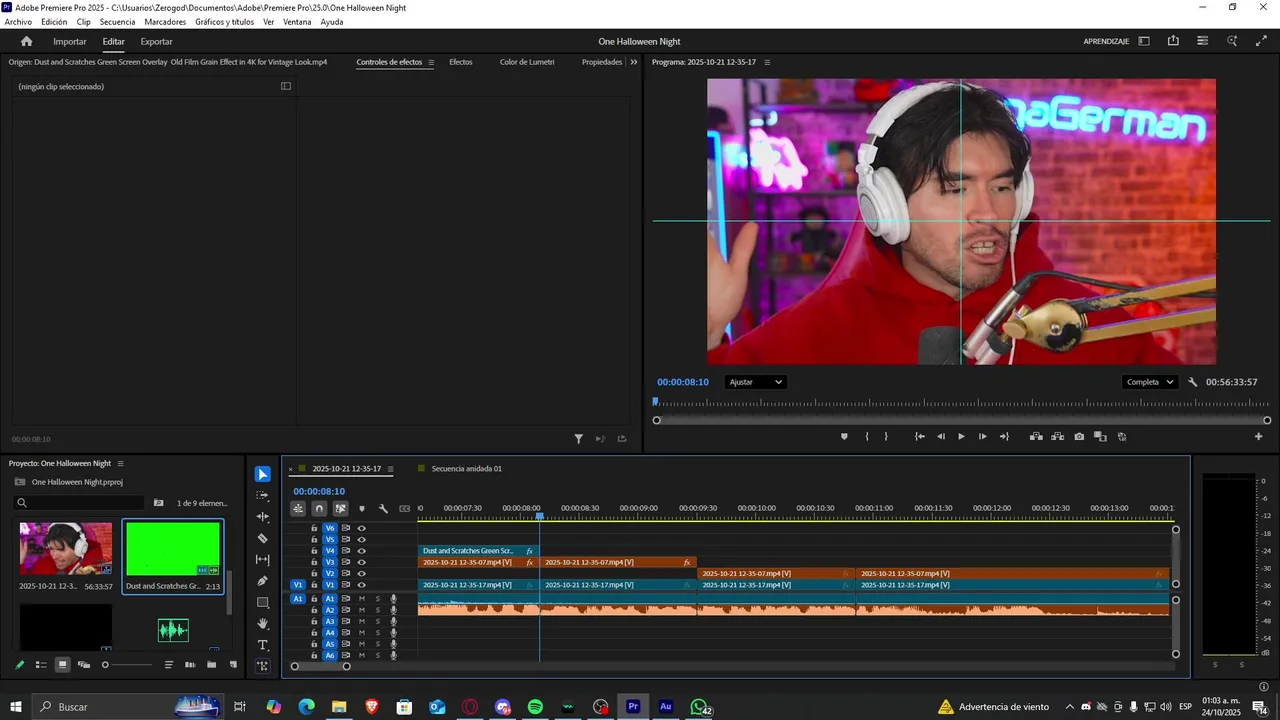Go to the Importar workspace
Image resolution: width=1280 pixels, height=720 pixels.
pyautogui.click(x=70, y=41)
